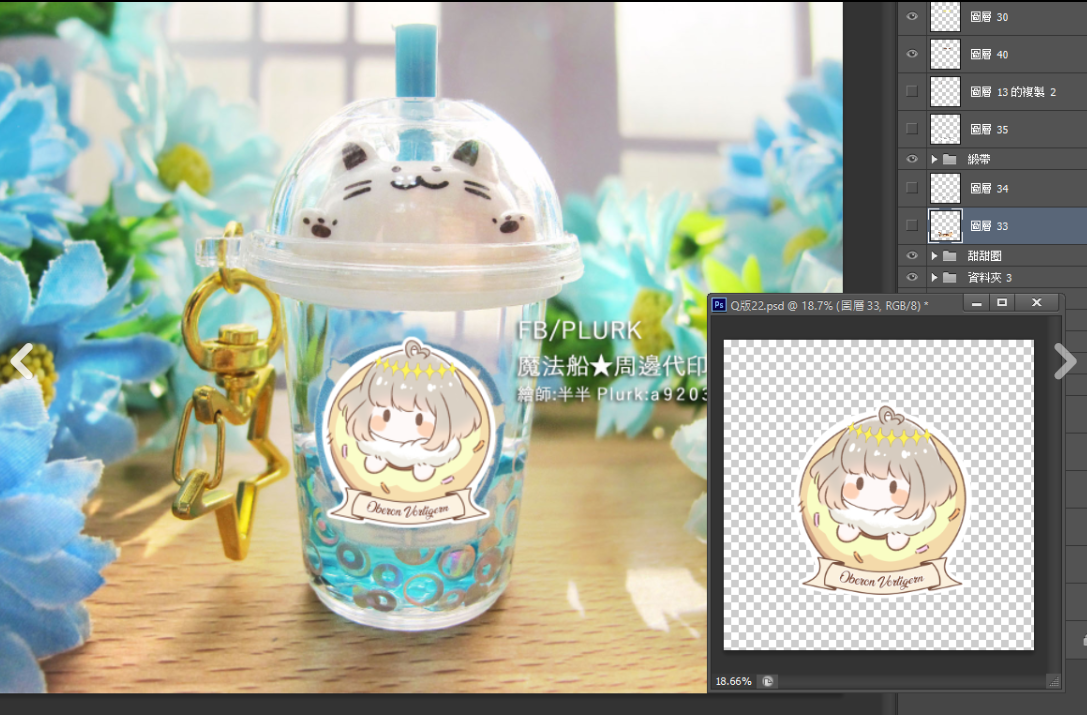Click the Oberon character artwork on the canvas
This screenshot has width=1087, height=715.
tap(880, 501)
